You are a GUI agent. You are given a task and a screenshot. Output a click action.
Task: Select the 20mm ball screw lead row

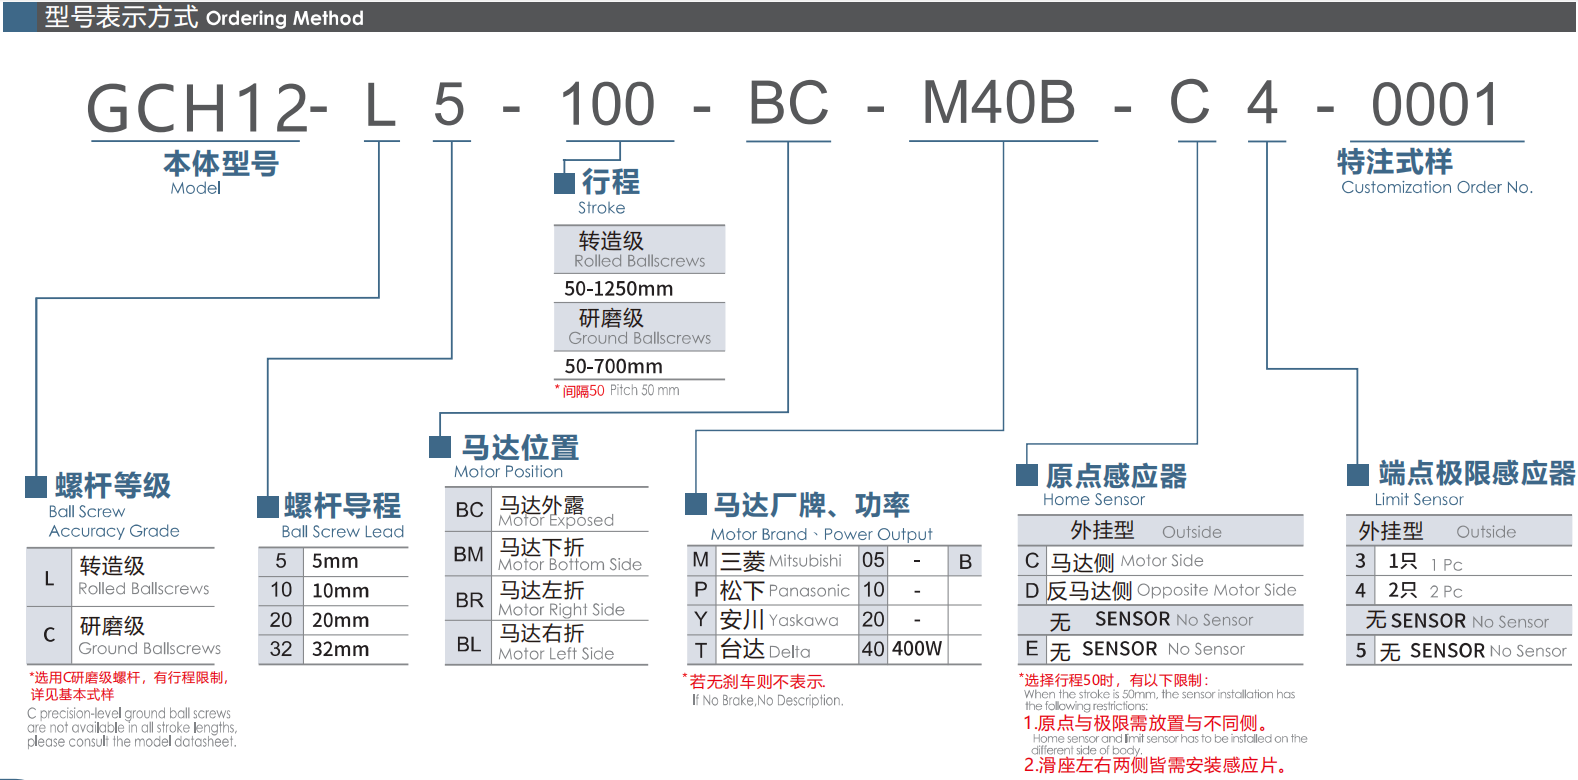tap(333, 620)
